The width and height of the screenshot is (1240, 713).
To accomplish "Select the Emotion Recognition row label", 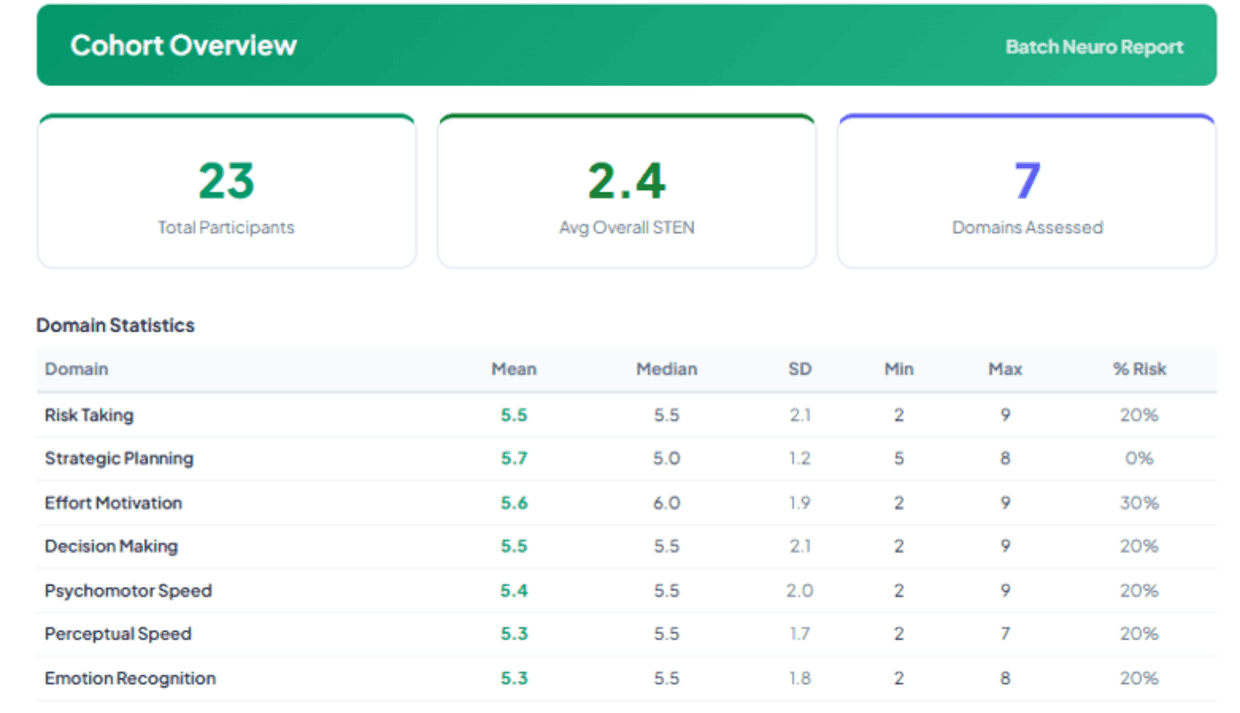I will point(130,678).
